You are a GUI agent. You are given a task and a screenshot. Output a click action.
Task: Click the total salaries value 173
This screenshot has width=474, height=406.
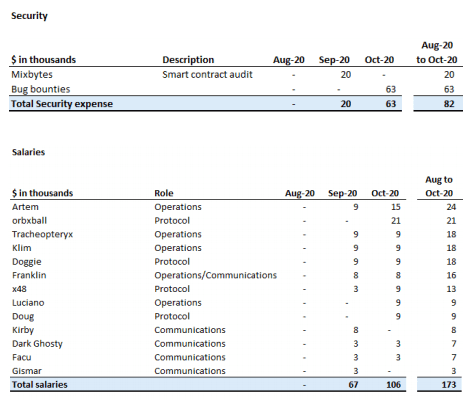[x=449, y=385]
